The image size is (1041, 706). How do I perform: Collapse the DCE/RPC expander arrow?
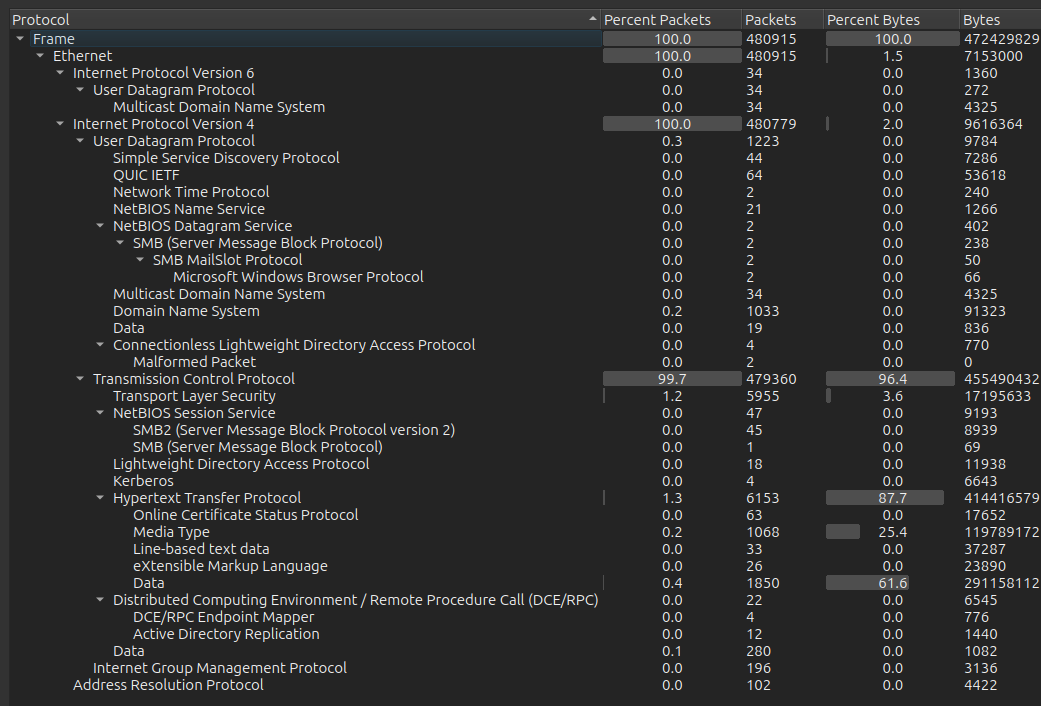coord(100,600)
